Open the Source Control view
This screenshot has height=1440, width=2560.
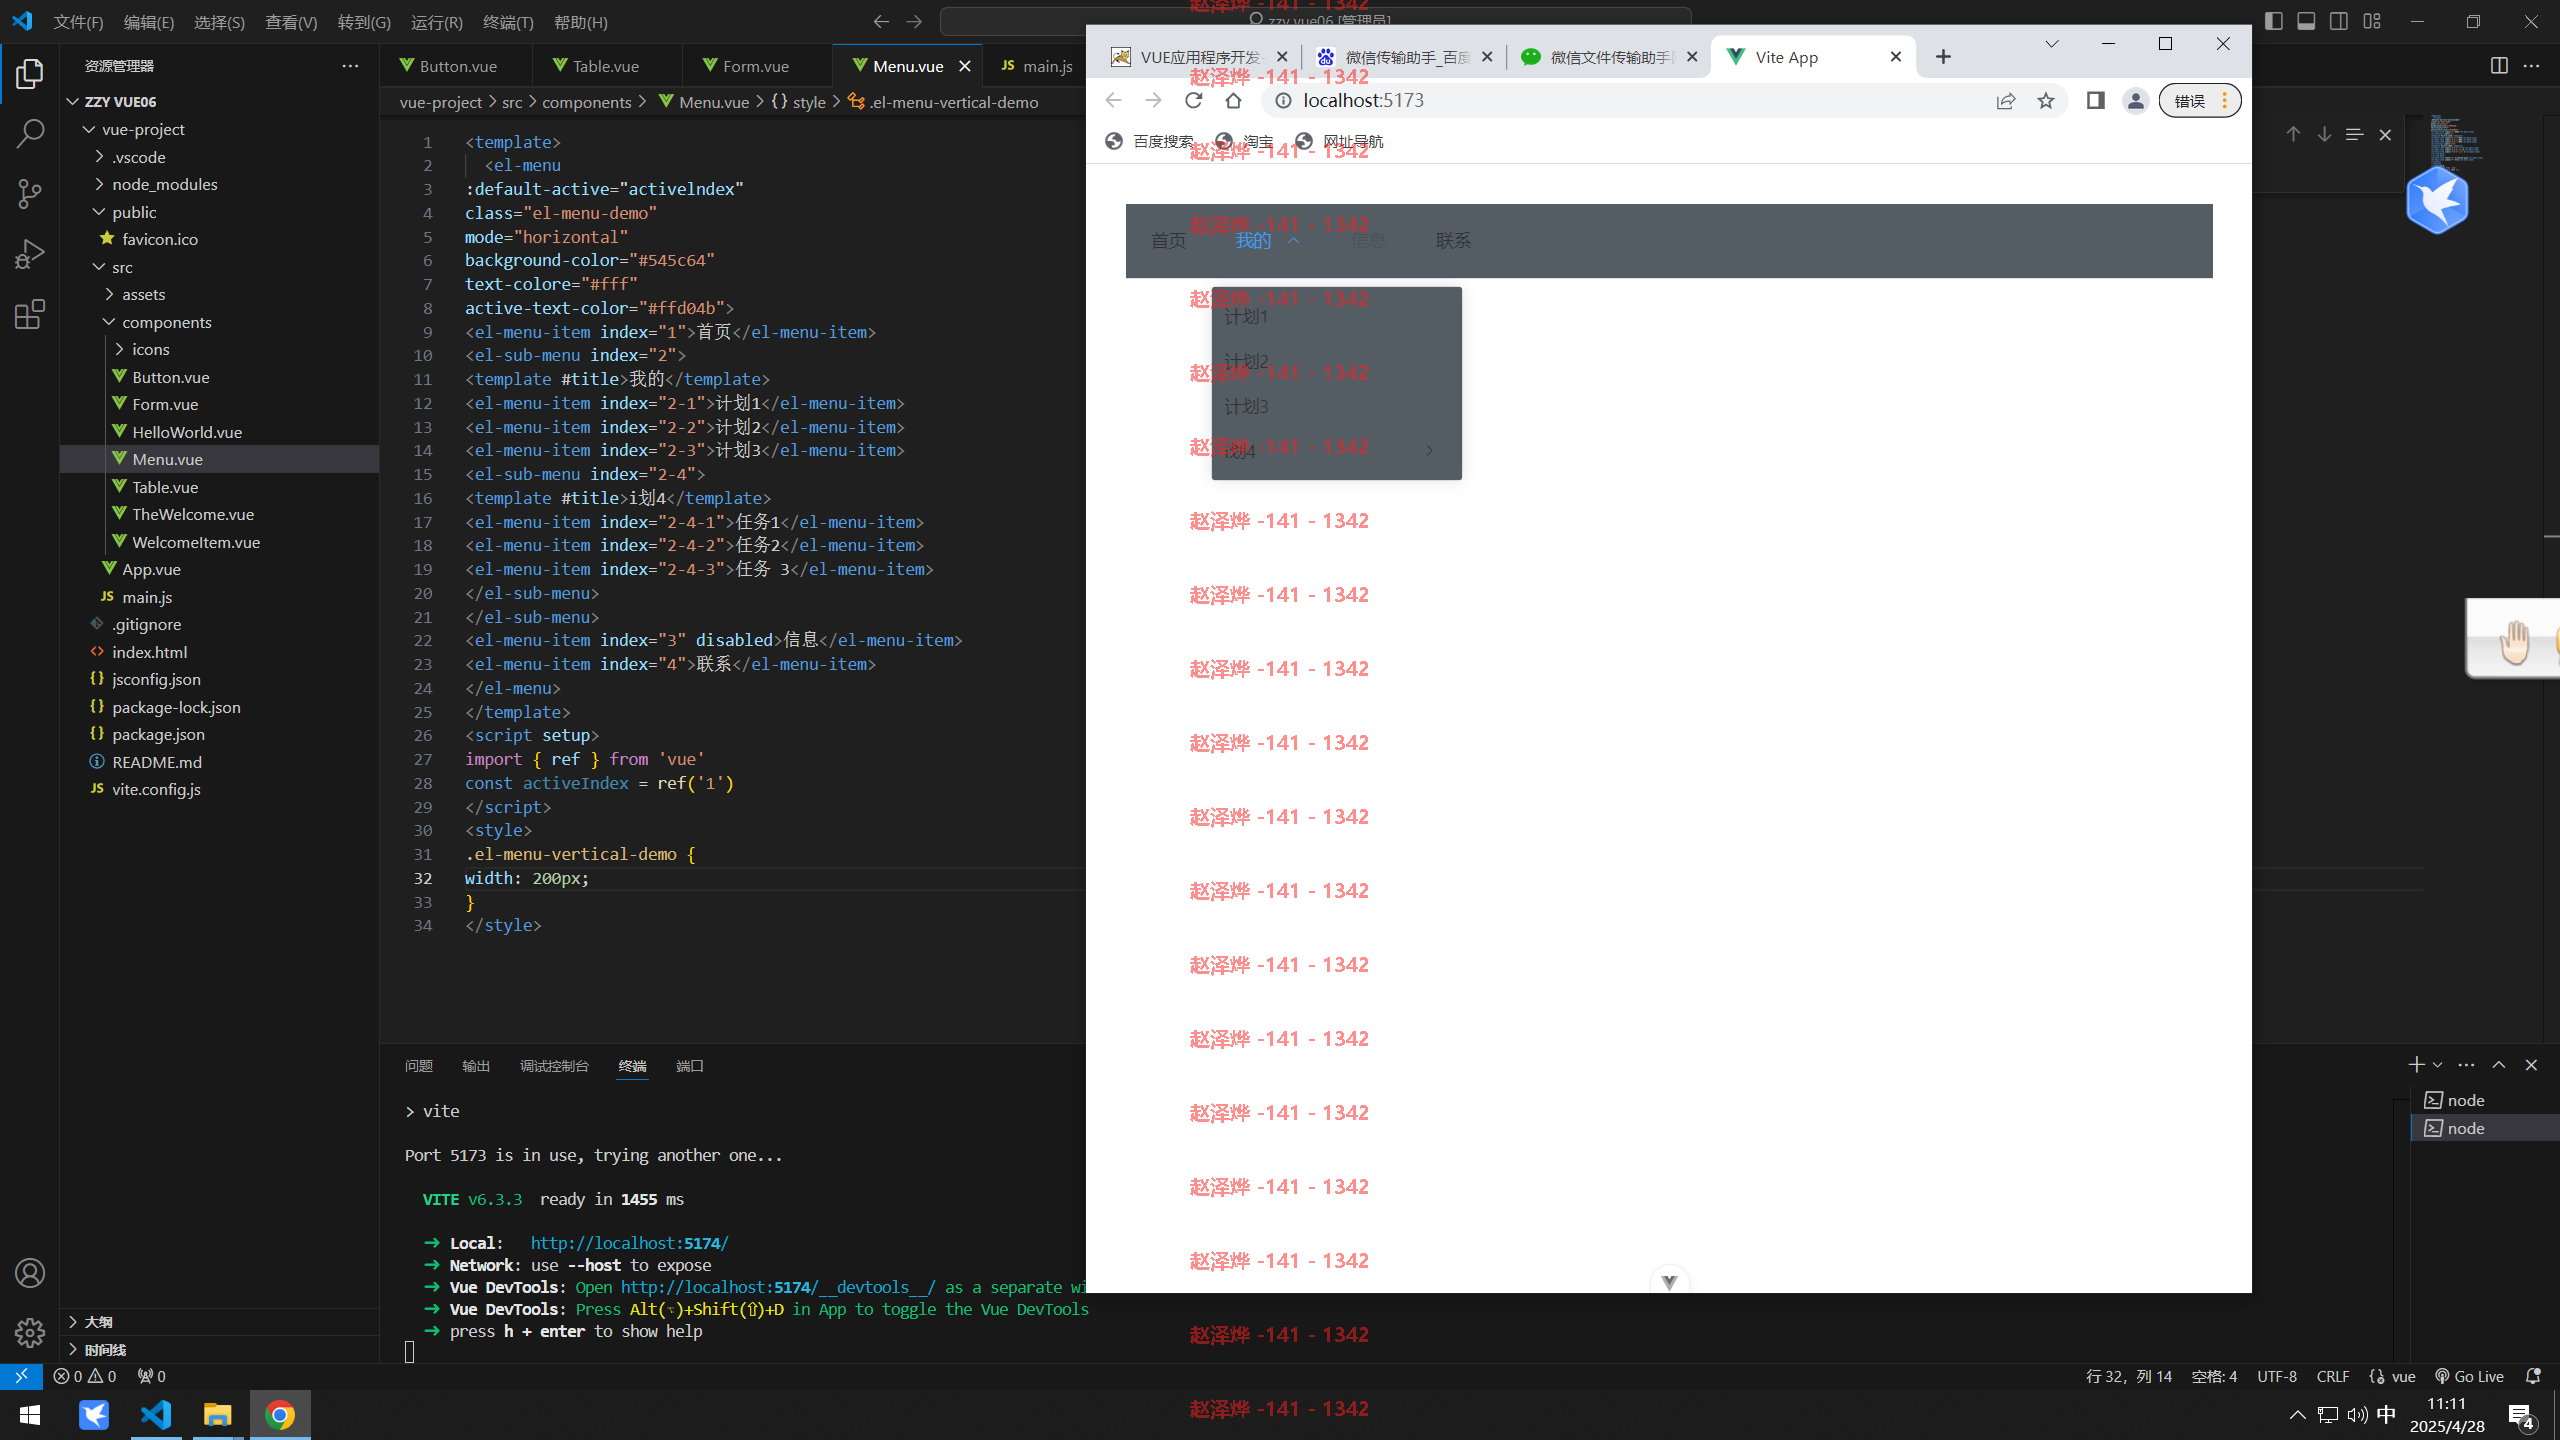coord(30,194)
